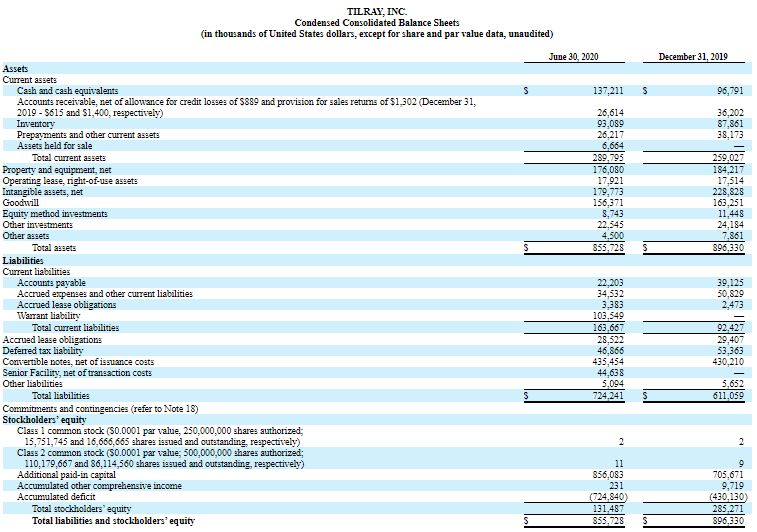Click the Stockholders' equity section heading
The width and height of the screenshot is (757, 532).
43,420
